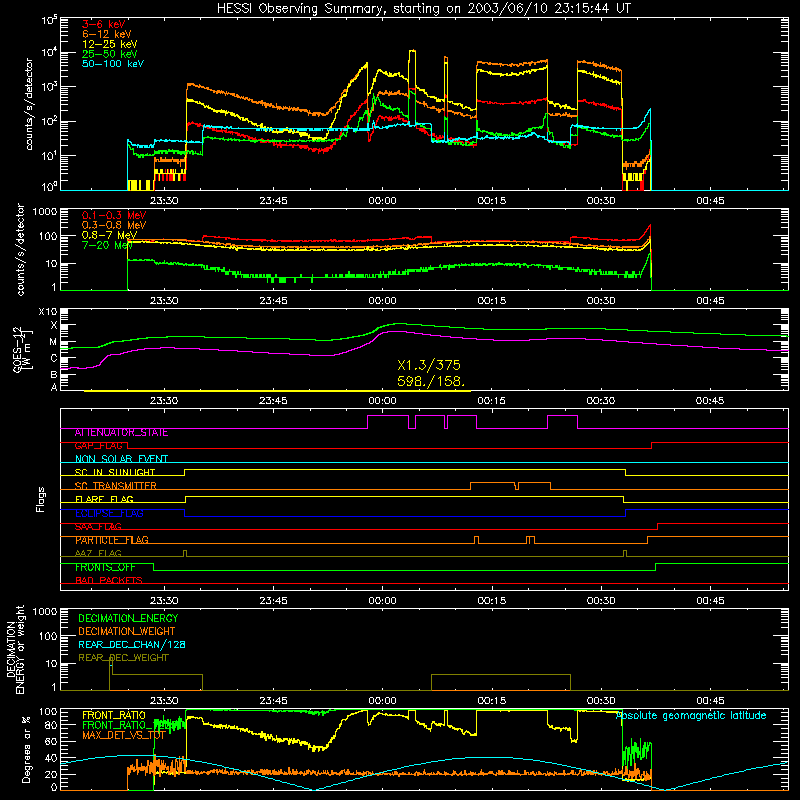Click 23:45 tick under the GOES panel
The width and height of the screenshot is (800, 800).
pyautogui.click(x=273, y=401)
